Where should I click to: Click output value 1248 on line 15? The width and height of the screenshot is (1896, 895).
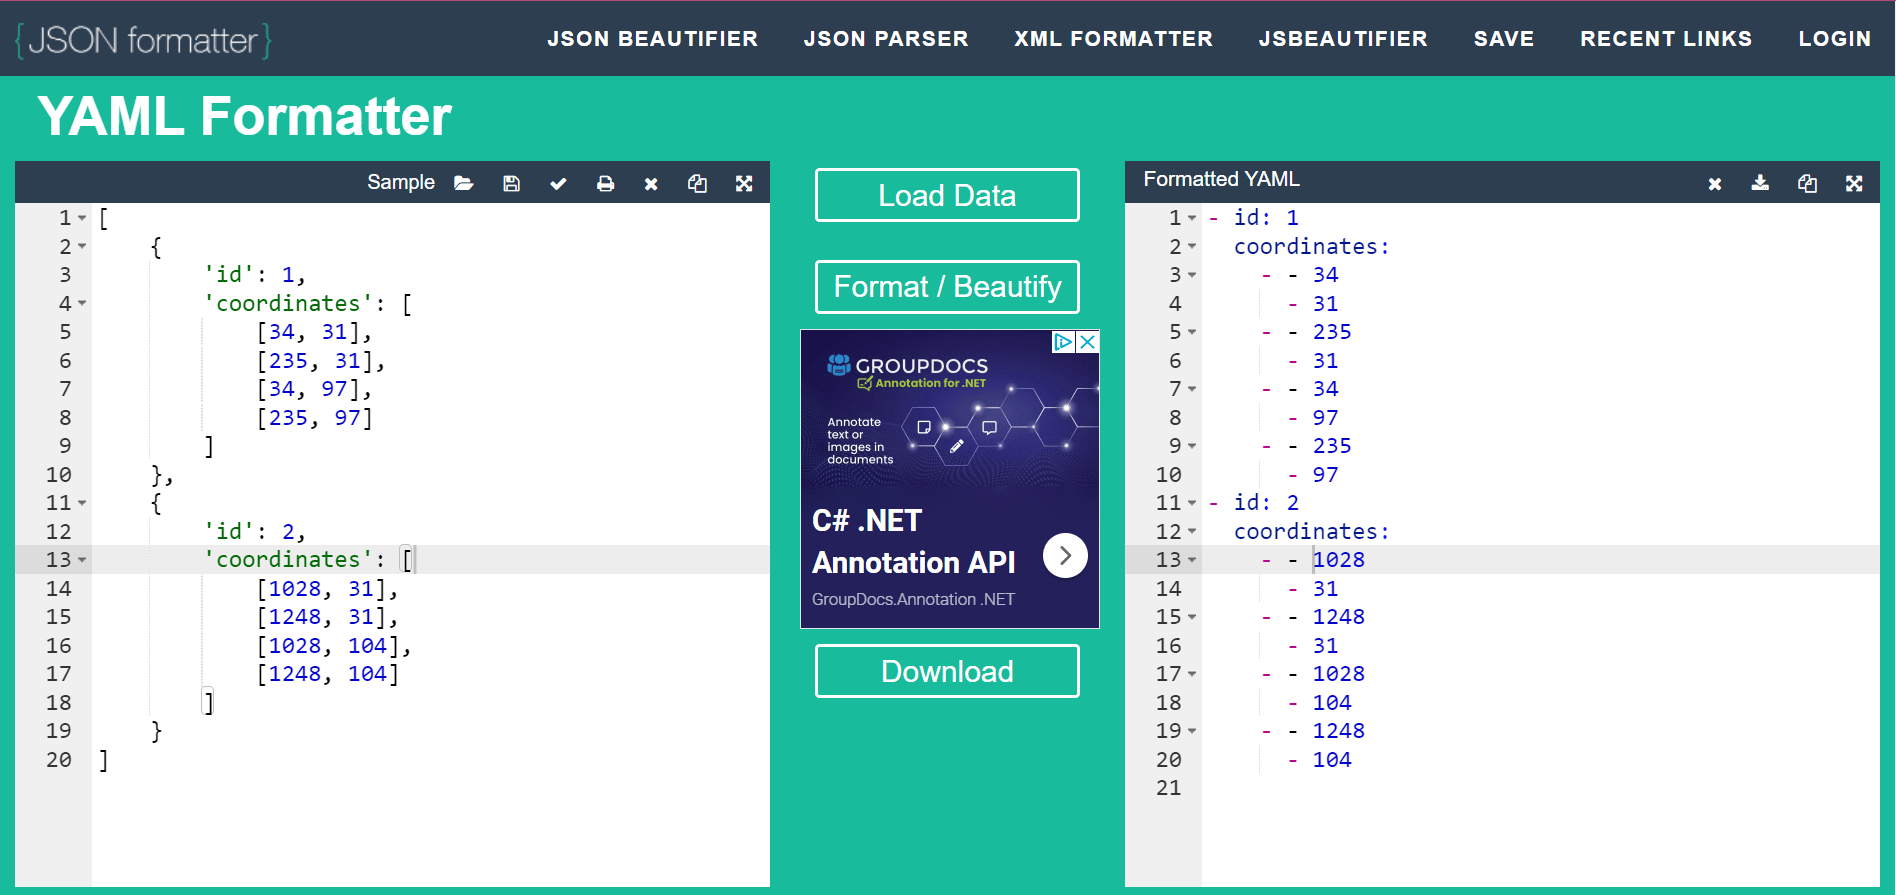[x=1338, y=617]
